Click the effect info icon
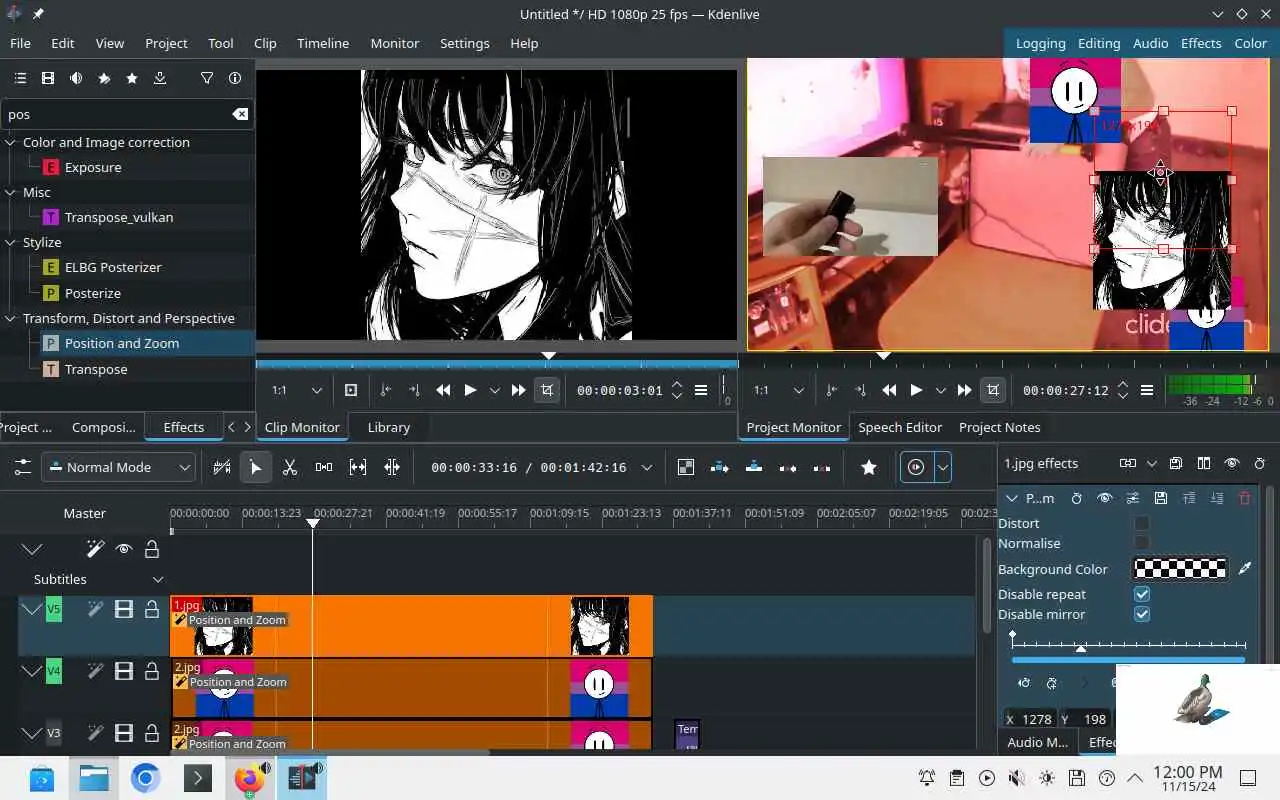 coord(235,78)
